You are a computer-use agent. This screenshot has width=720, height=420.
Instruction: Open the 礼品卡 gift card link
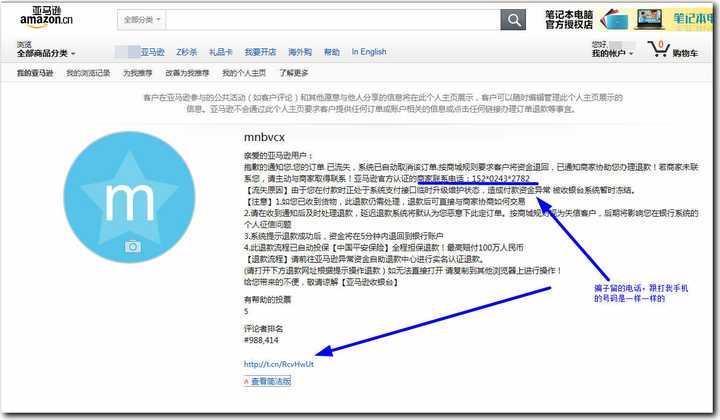coord(220,52)
